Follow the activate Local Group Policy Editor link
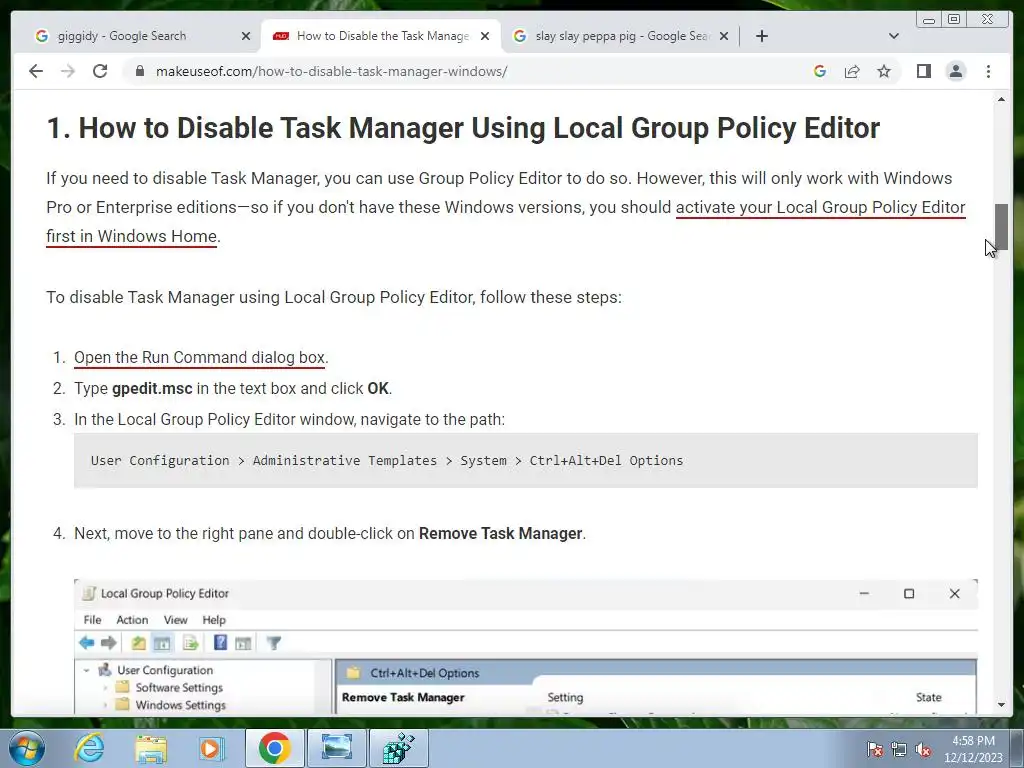Image resolution: width=1024 pixels, height=768 pixels. tap(820, 208)
